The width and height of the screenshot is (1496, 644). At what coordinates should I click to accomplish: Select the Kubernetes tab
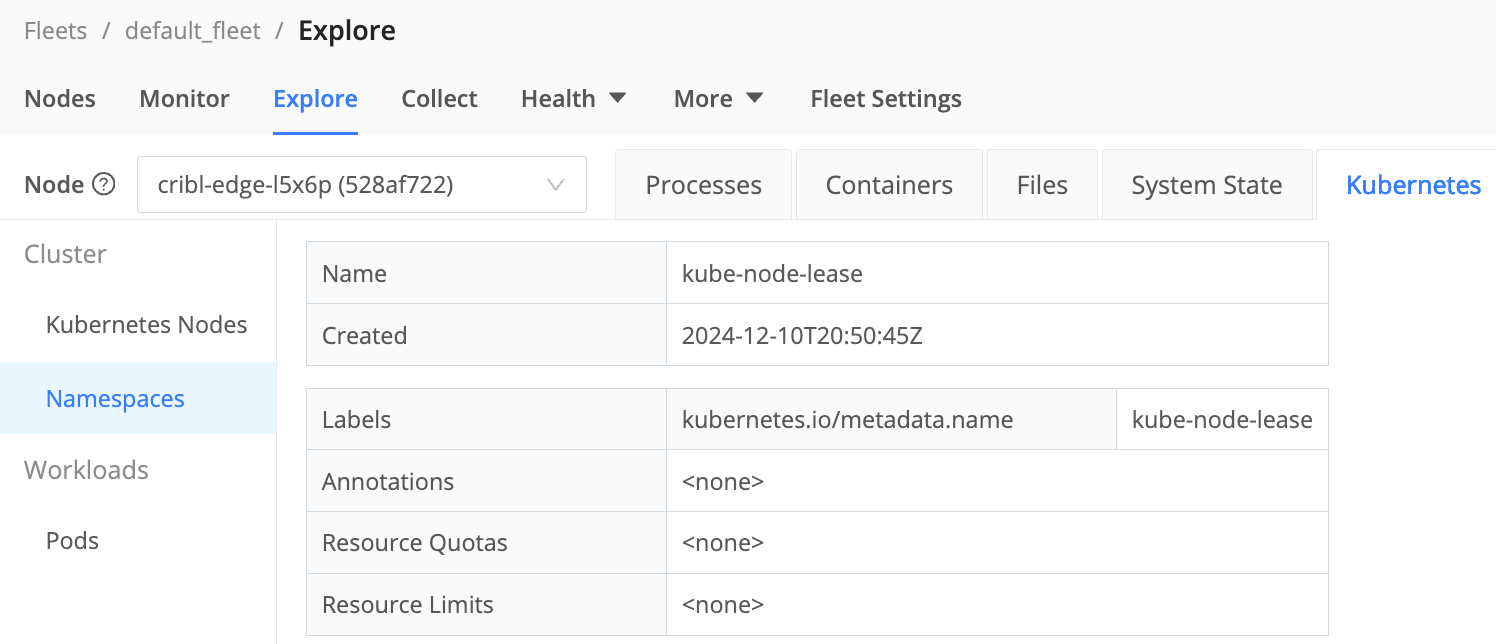1413,184
